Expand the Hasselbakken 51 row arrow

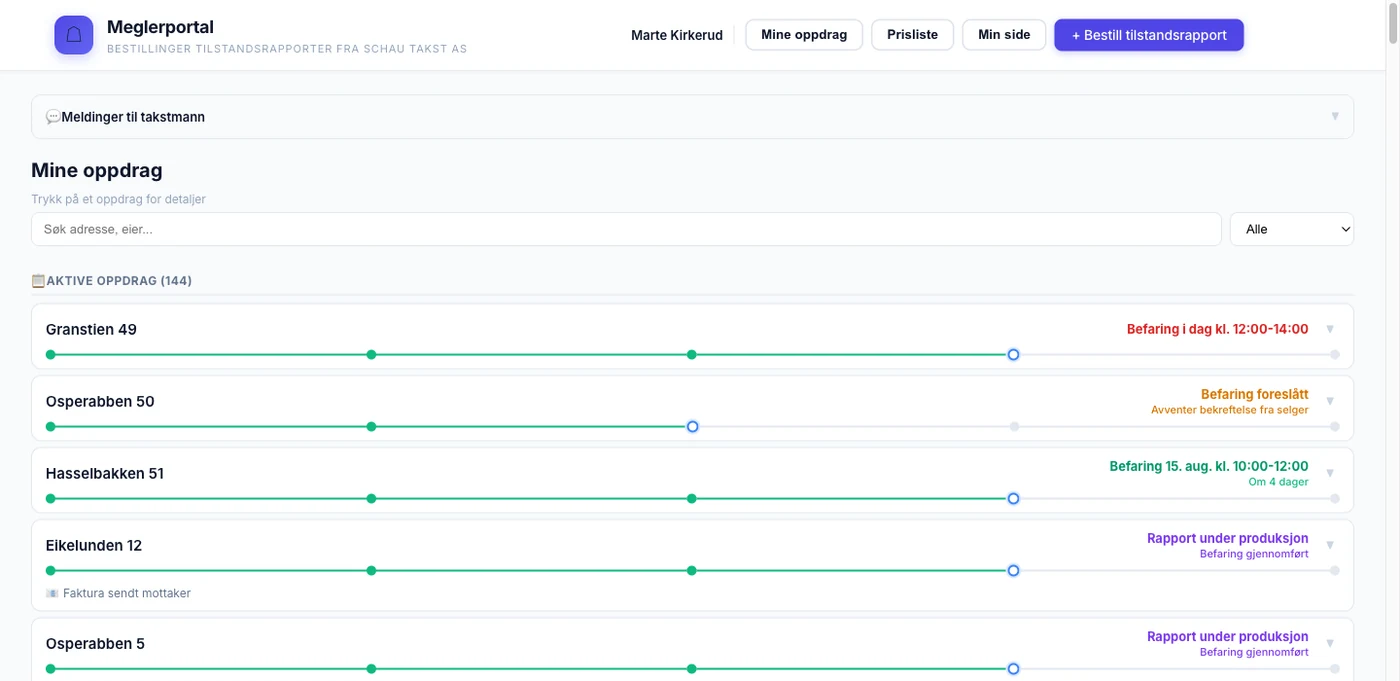tap(1330, 473)
